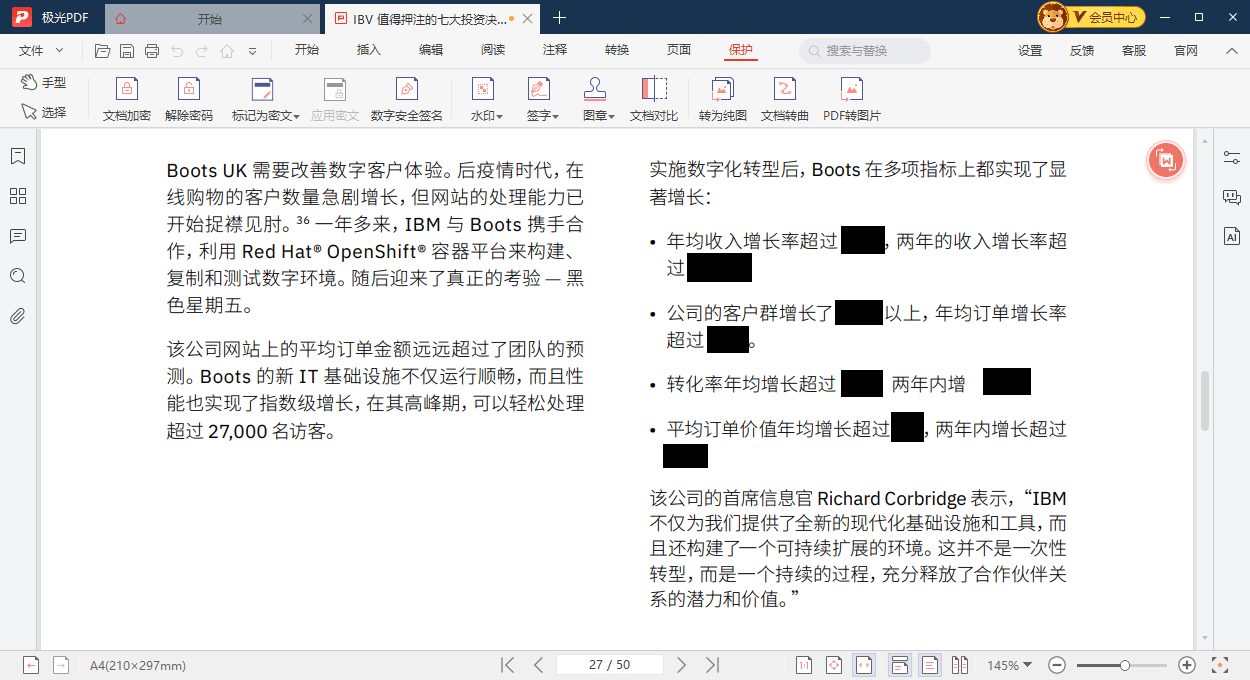Open 数字安全签名 digital signature tool

point(407,100)
